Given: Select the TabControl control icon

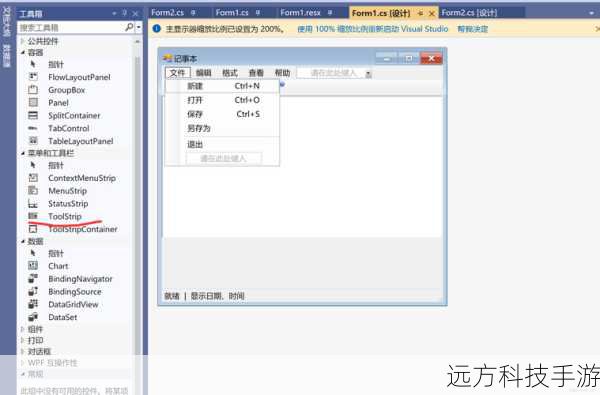Looking at the screenshot, I should click(x=33, y=128).
